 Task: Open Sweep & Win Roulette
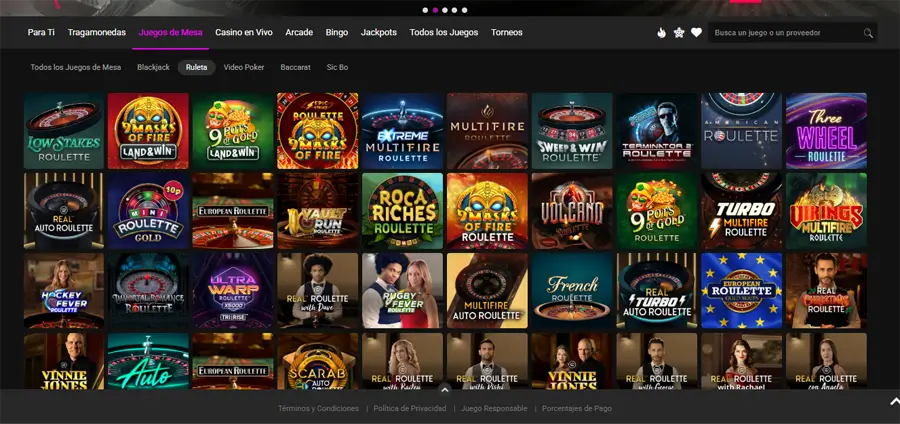click(x=572, y=131)
